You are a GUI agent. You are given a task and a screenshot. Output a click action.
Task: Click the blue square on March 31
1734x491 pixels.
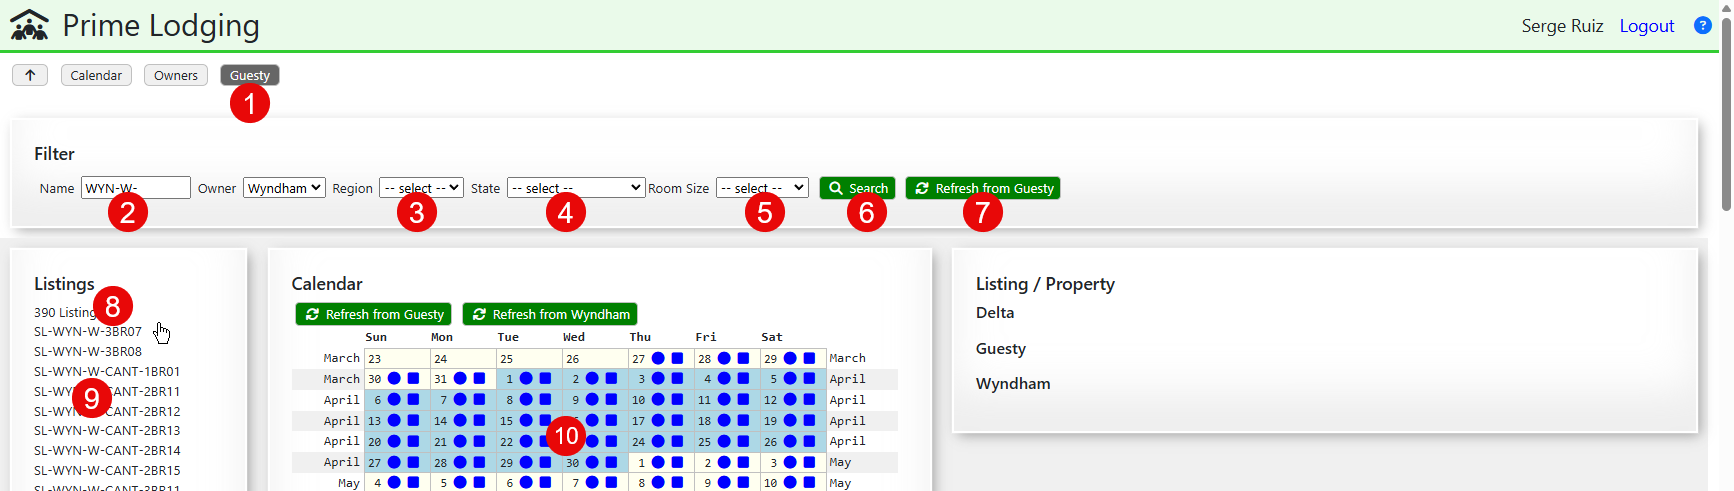click(x=479, y=379)
